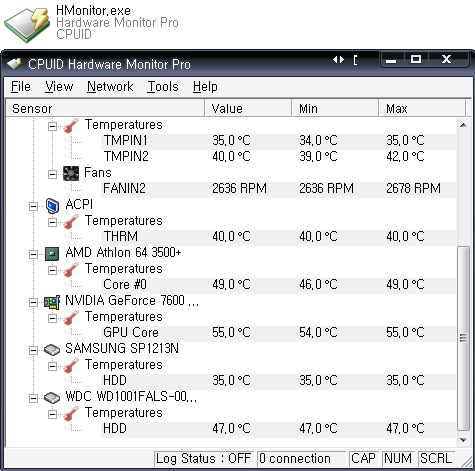Open the View menu
Screen dimensions: 475x471
click(59, 87)
